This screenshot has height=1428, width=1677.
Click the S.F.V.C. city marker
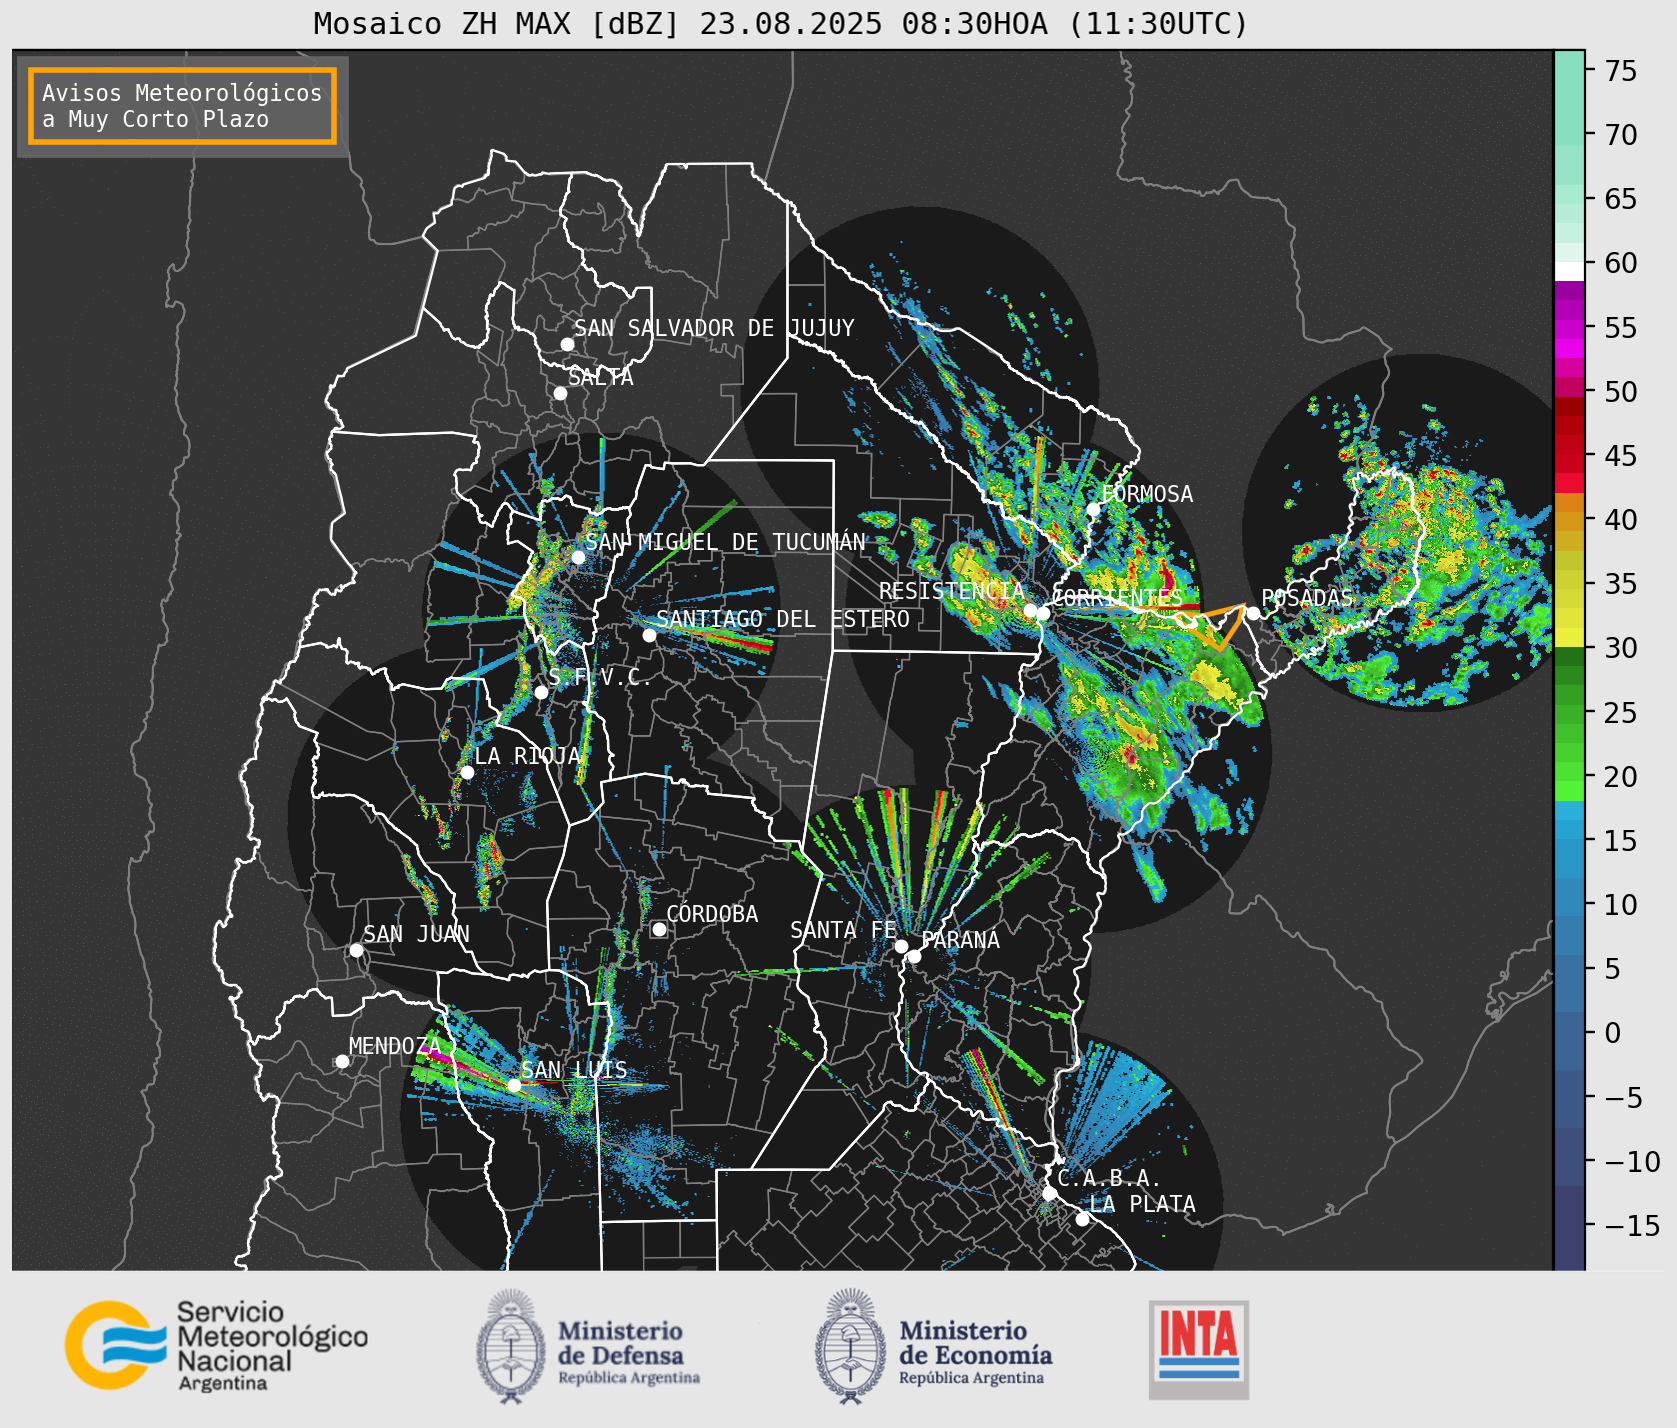coord(541,692)
